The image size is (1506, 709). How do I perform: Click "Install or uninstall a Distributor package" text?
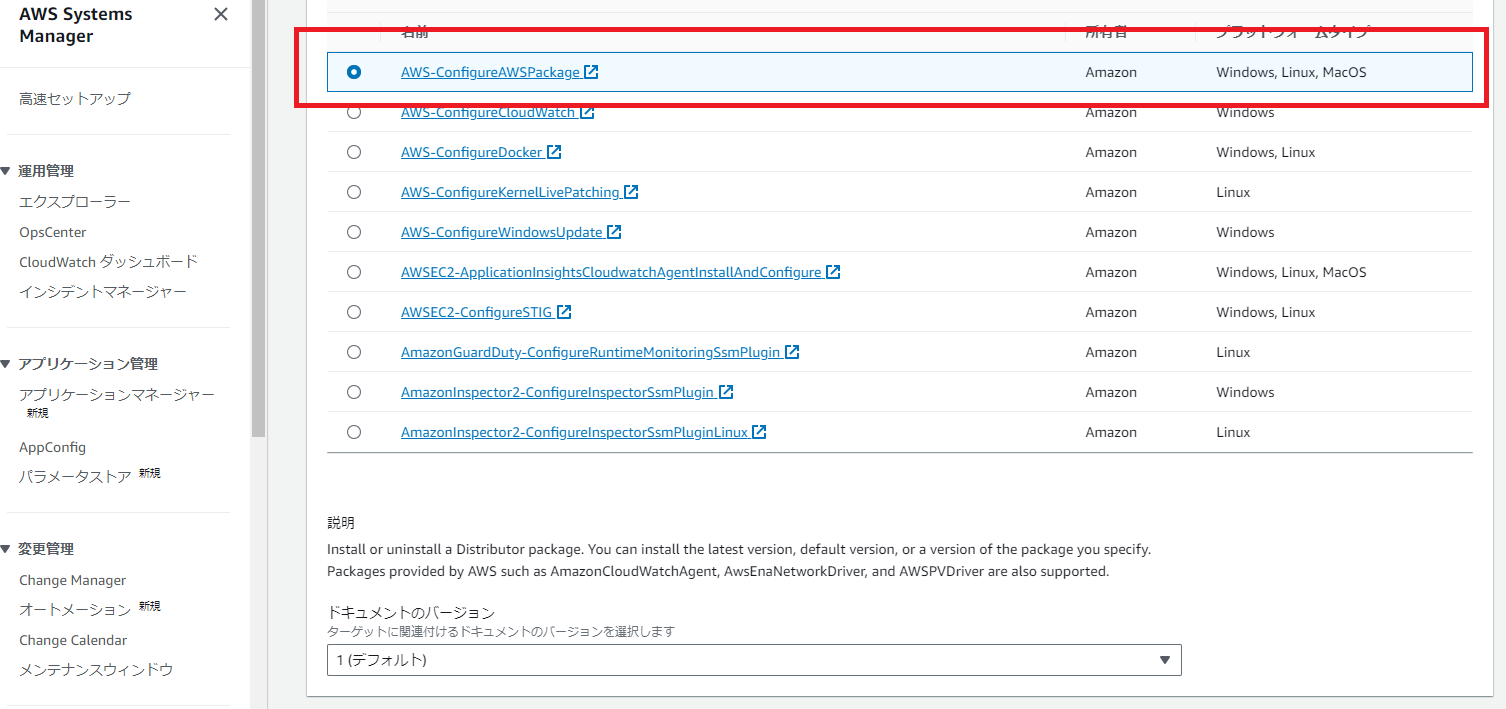[455, 550]
